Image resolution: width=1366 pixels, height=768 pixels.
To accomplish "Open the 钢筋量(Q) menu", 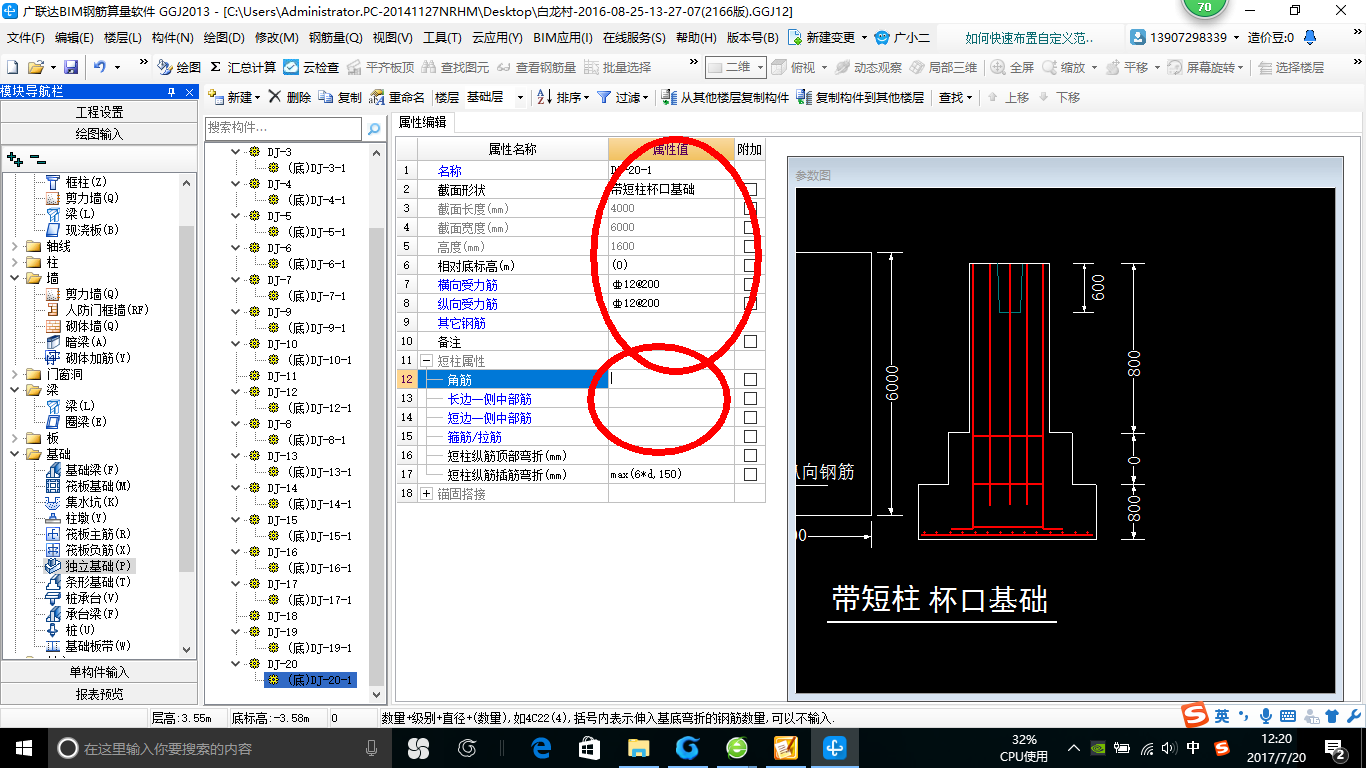I will tap(335, 38).
